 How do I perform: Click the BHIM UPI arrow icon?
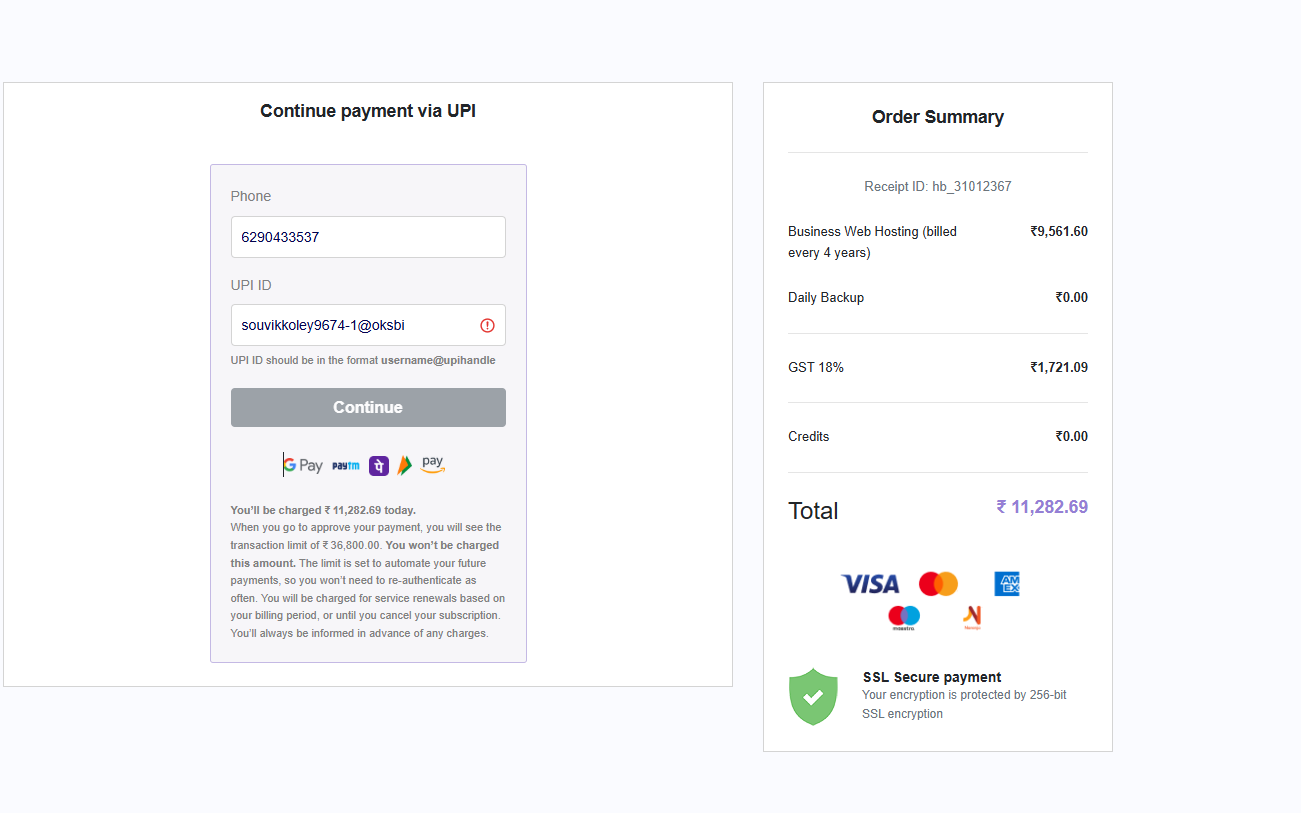coord(404,465)
